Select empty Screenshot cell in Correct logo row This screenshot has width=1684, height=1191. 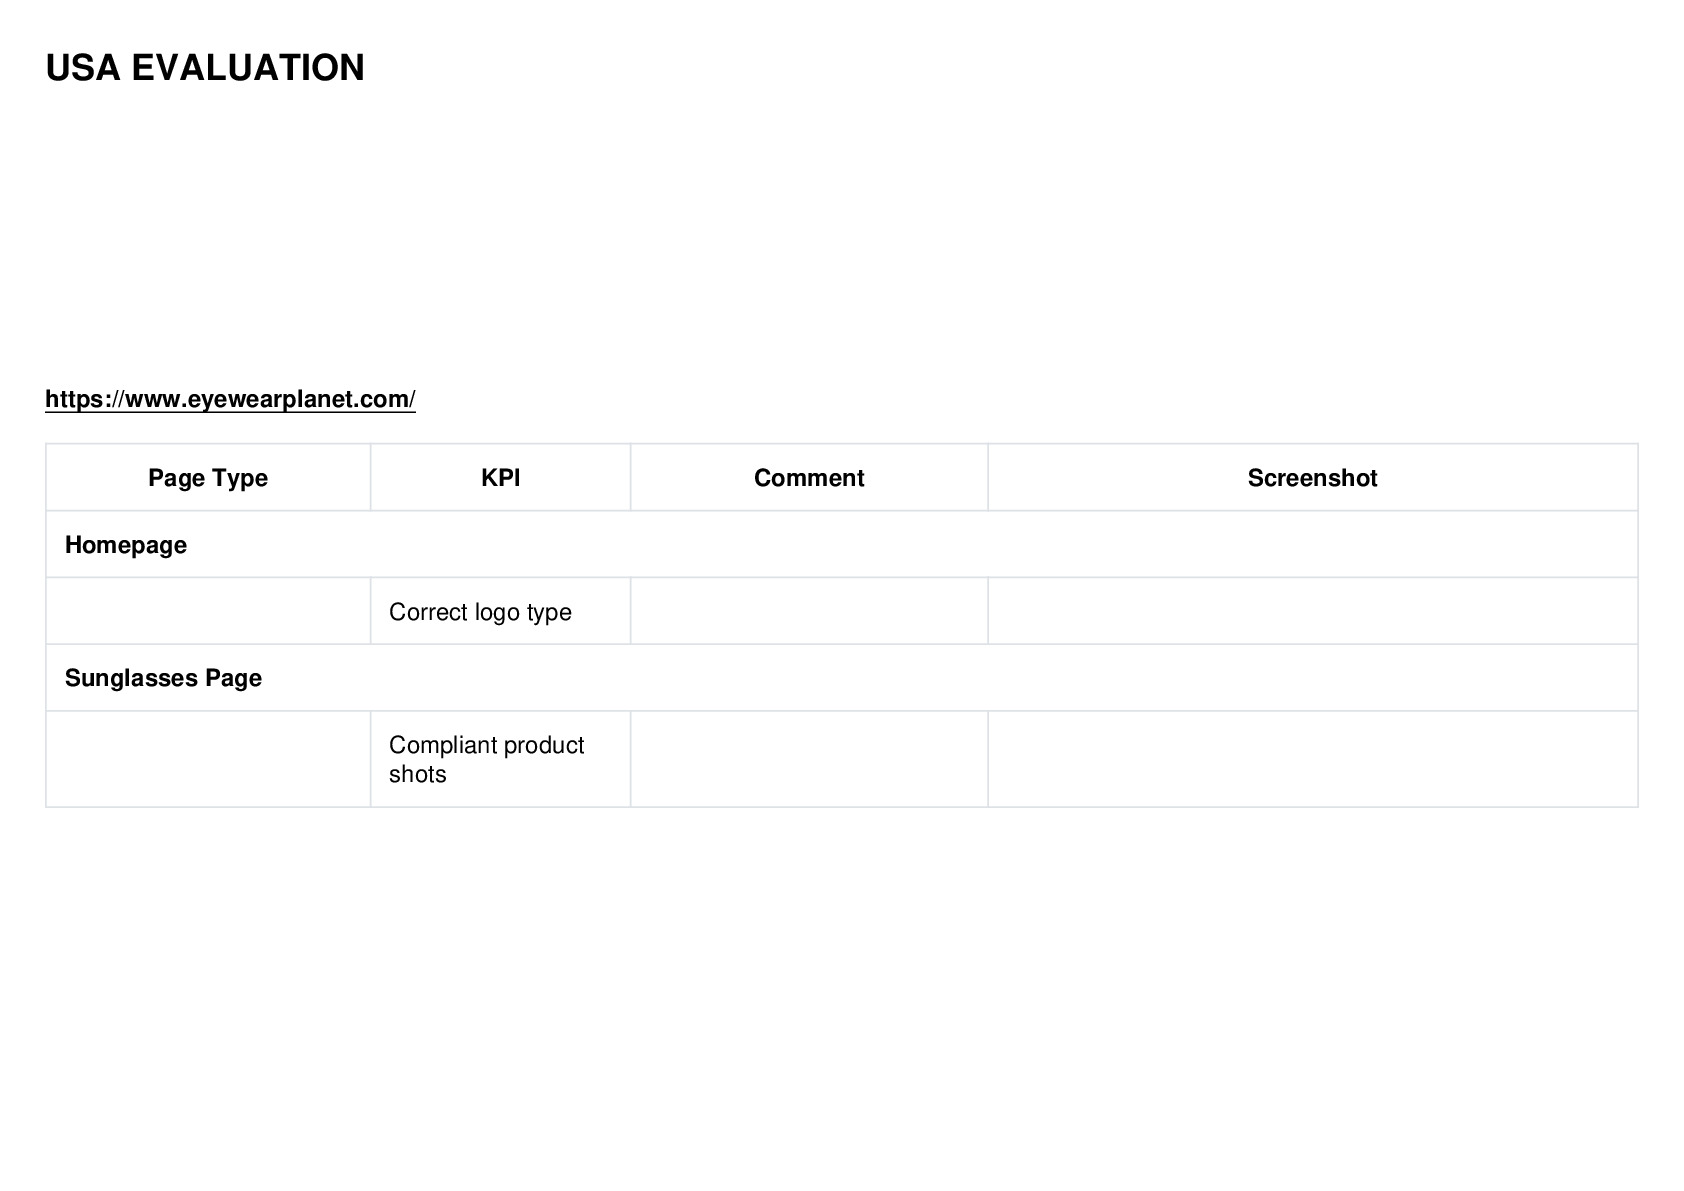[x=1313, y=611]
